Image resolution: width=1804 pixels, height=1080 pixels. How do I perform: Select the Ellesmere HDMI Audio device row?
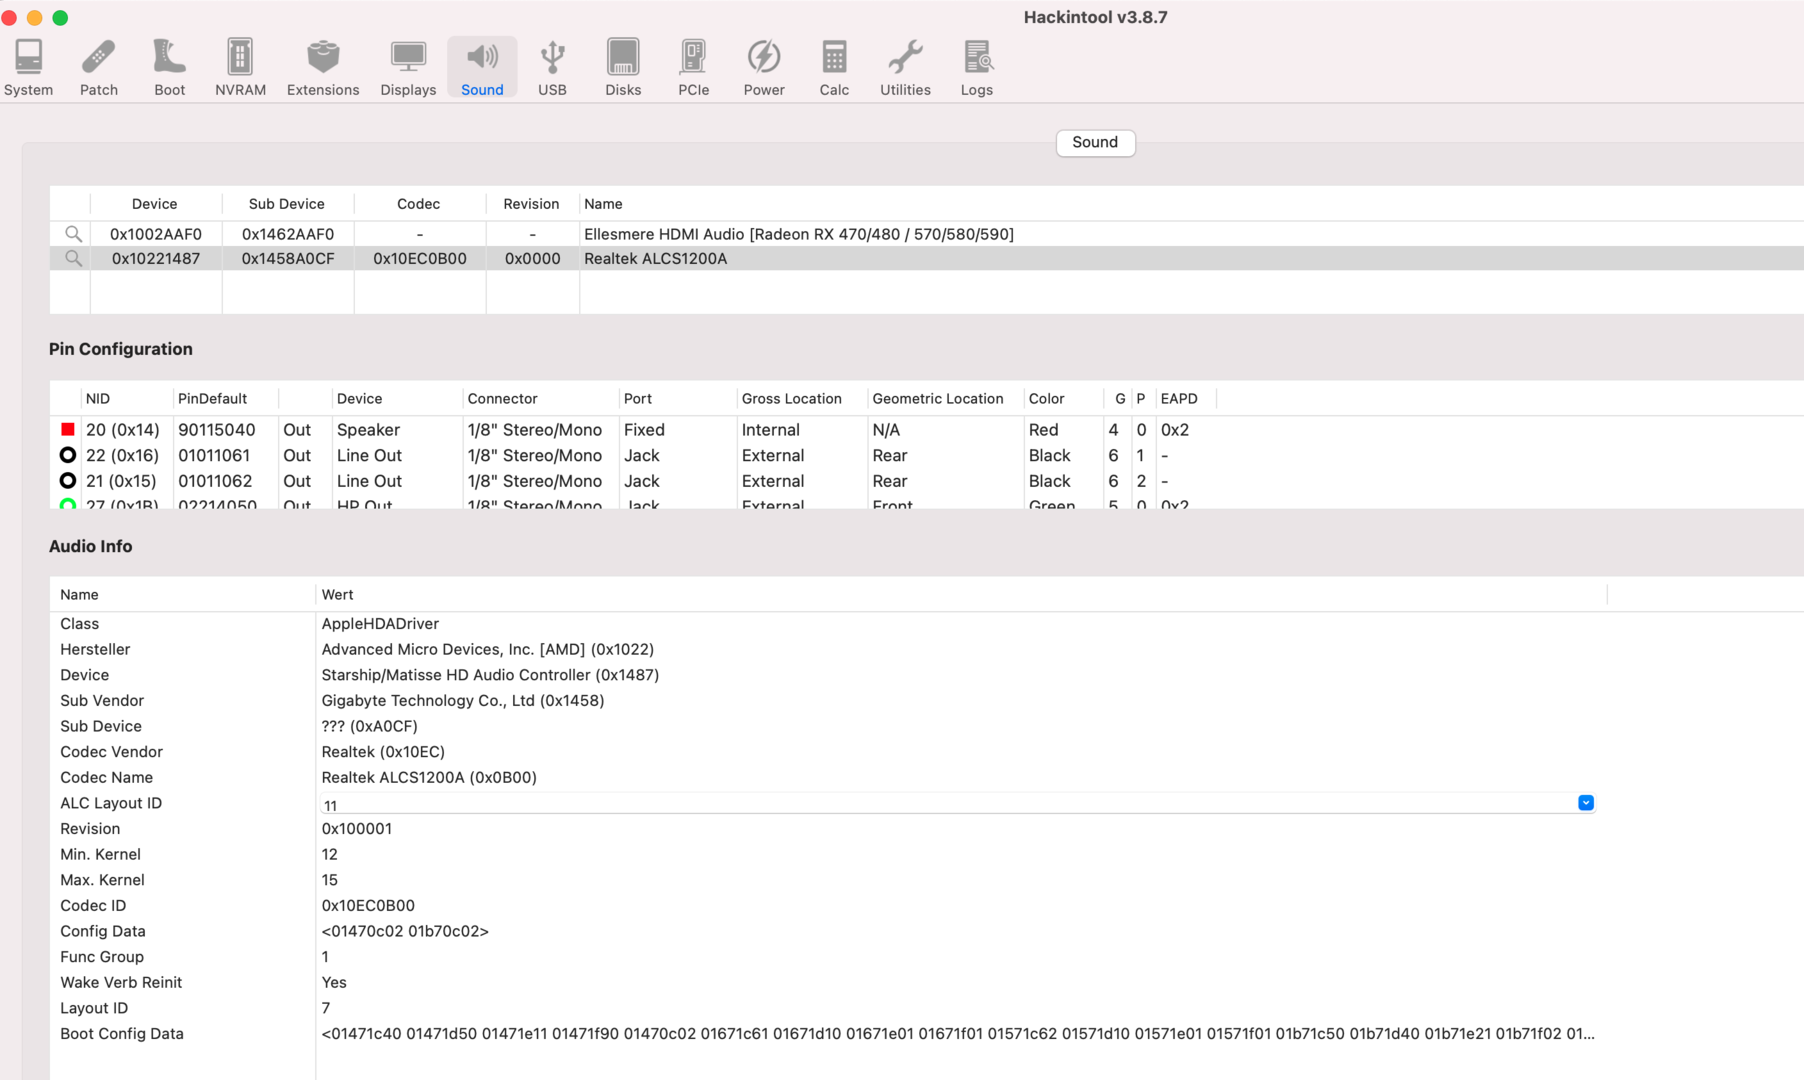coord(798,234)
